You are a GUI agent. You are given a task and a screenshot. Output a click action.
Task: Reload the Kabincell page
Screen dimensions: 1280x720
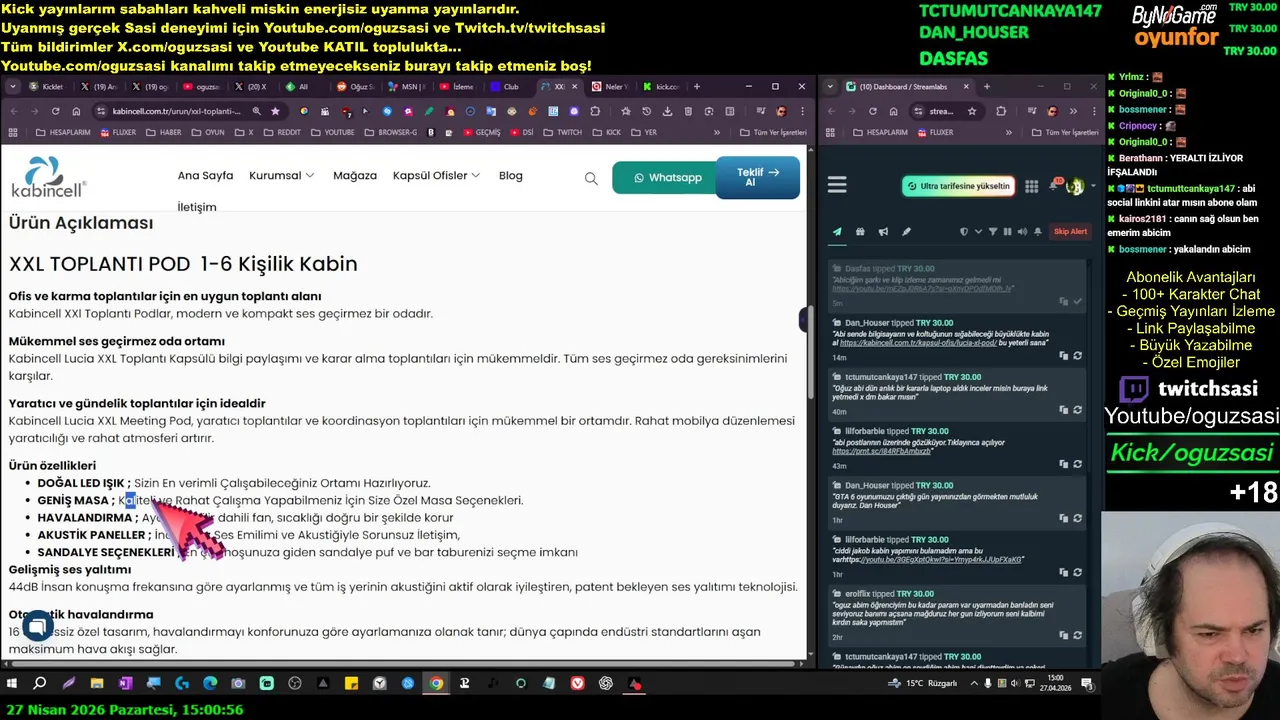coord(55,111)
